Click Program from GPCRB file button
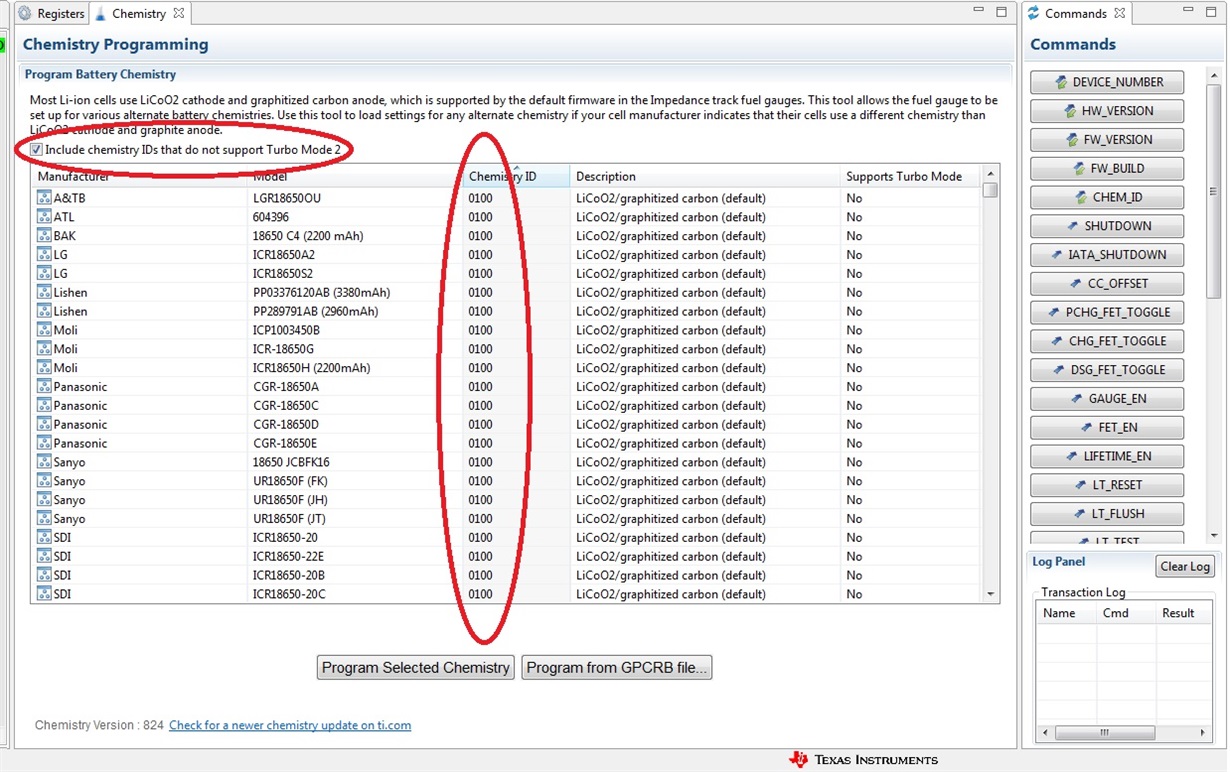 [617, 667]
